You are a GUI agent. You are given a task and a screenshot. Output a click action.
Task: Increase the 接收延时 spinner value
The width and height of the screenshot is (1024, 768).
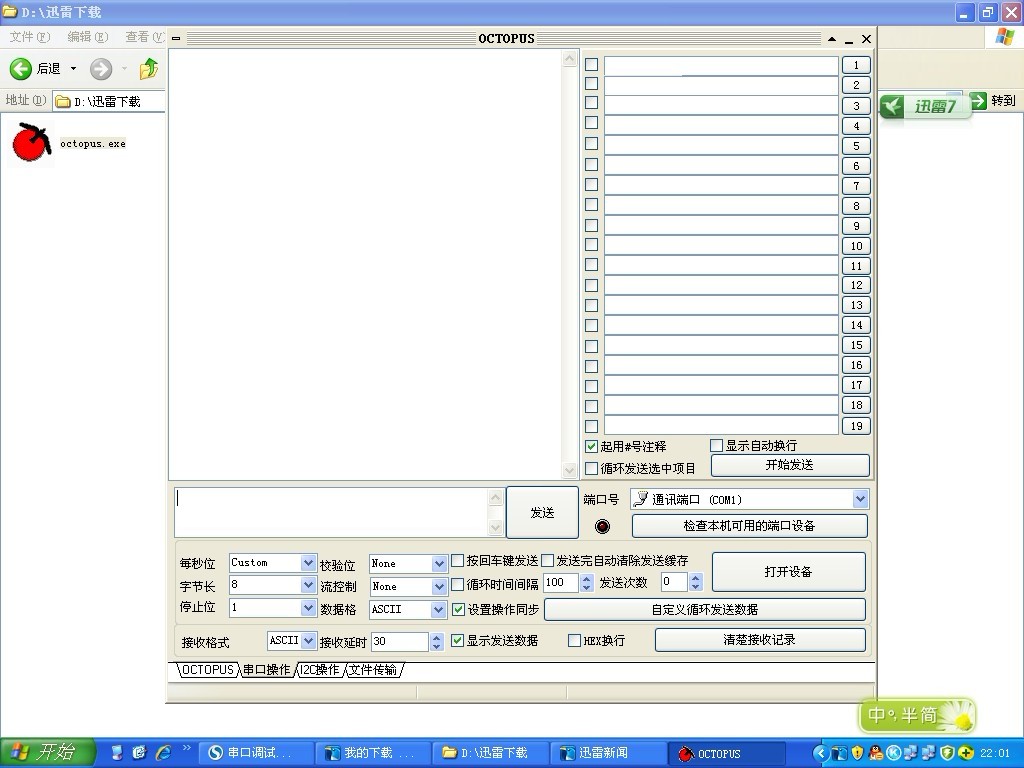point(436,636)
